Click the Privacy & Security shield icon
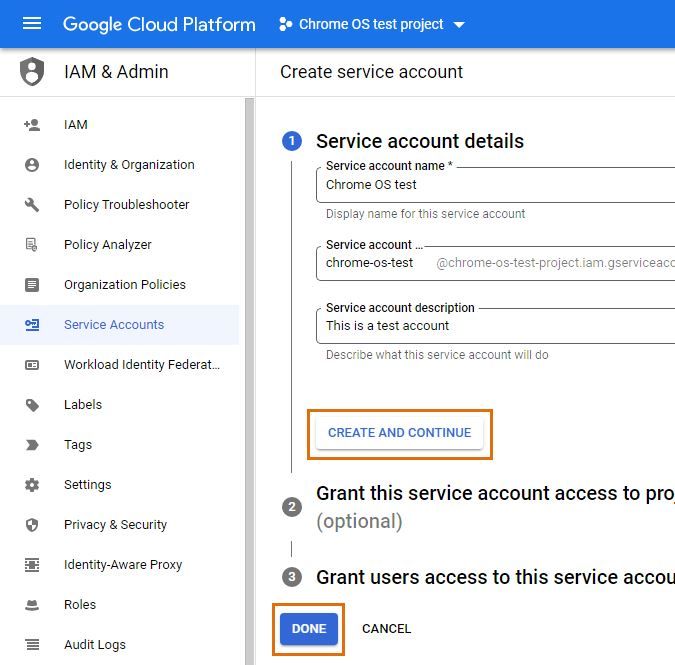This screenshot has height=665, width=675. click(x=32, y=525)
